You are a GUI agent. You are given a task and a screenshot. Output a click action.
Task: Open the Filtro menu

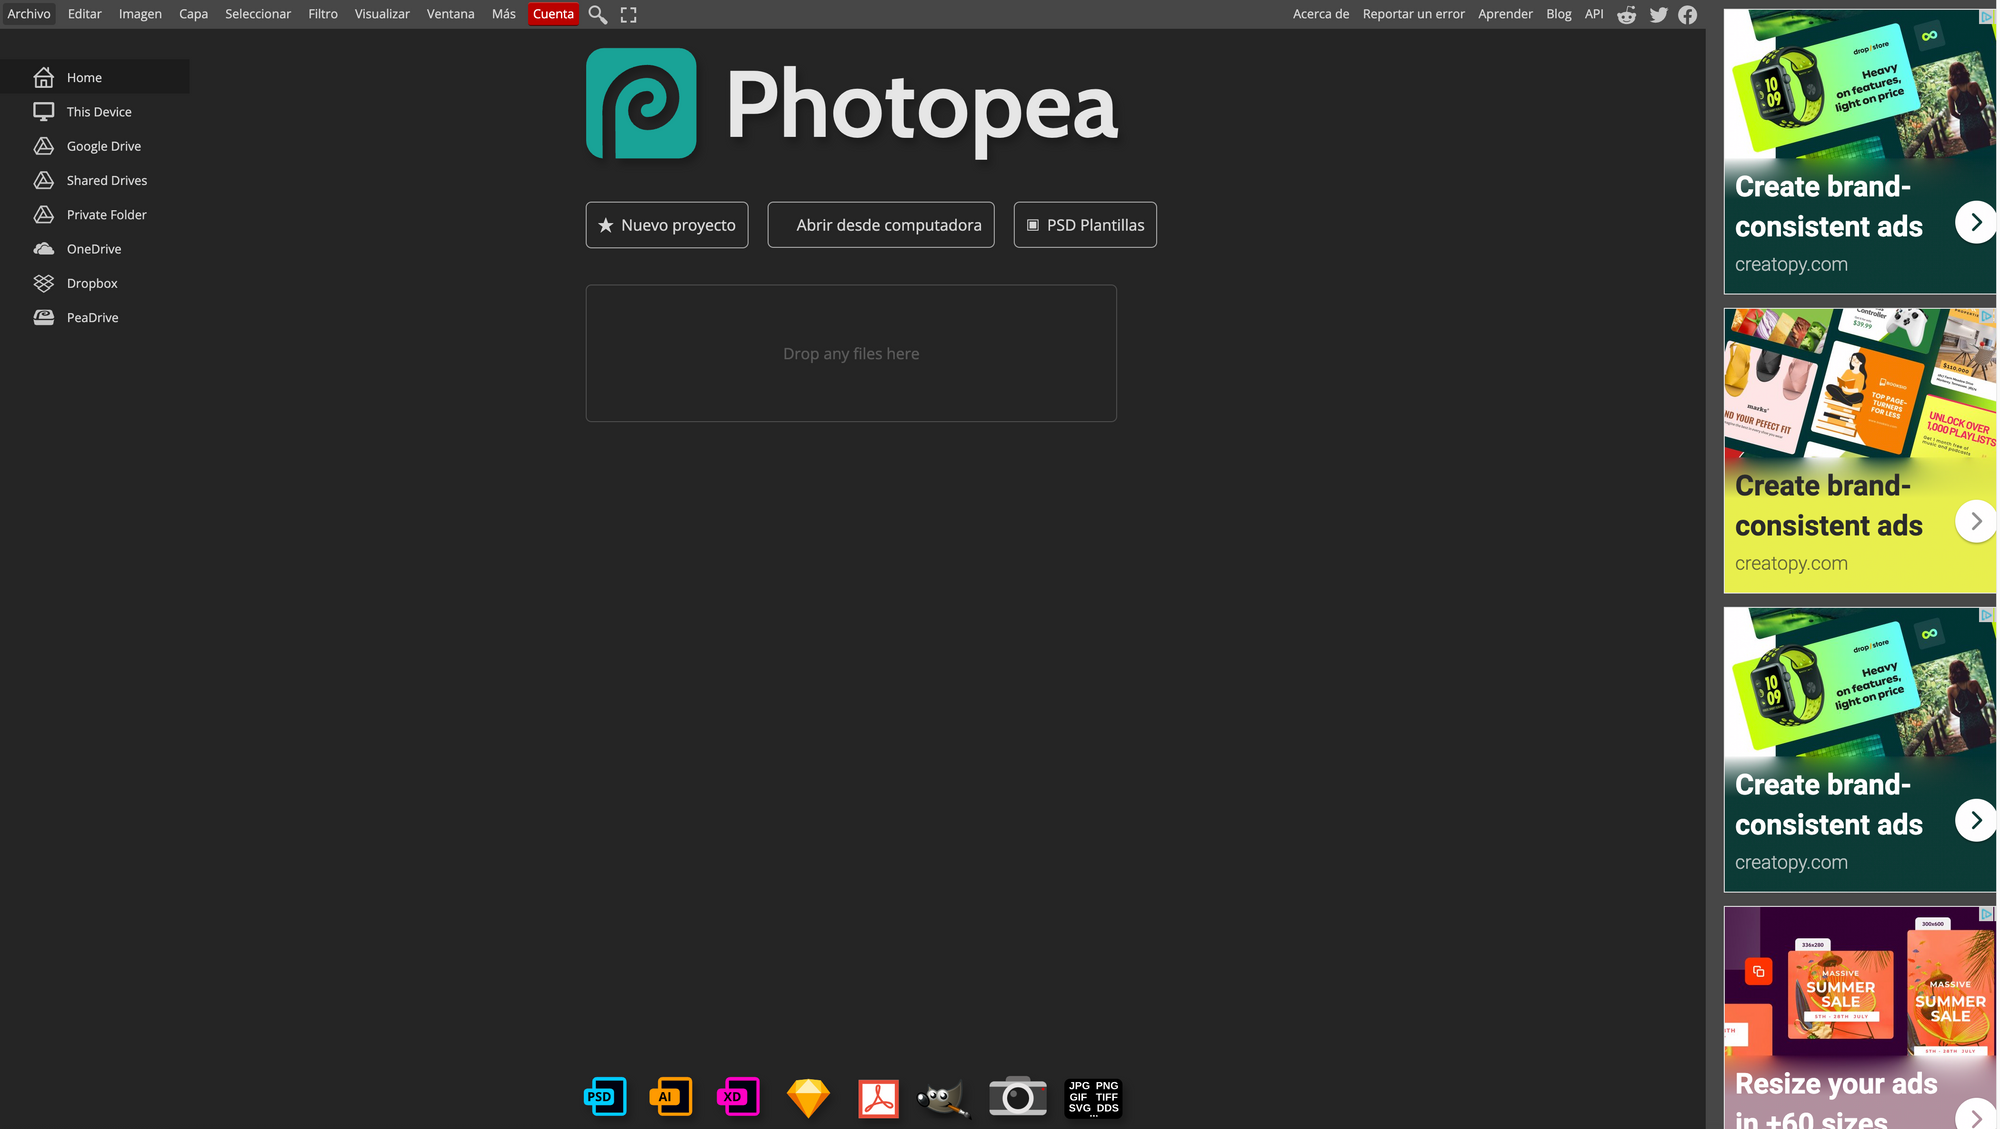(x=322, y=14)
